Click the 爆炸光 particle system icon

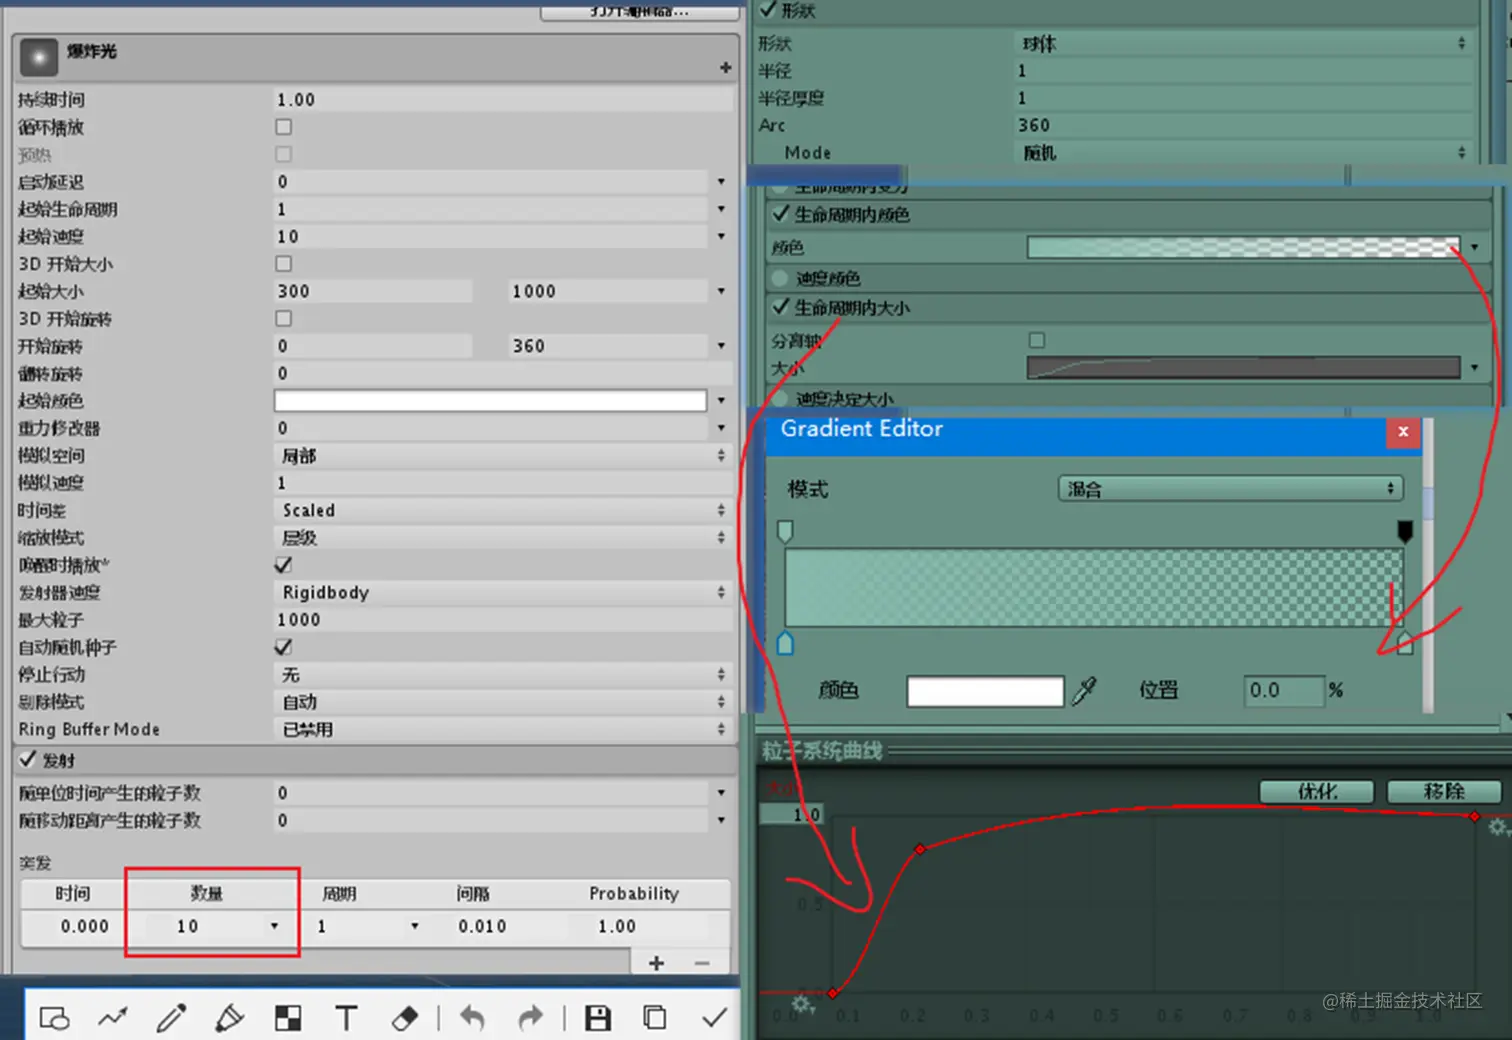39,58
